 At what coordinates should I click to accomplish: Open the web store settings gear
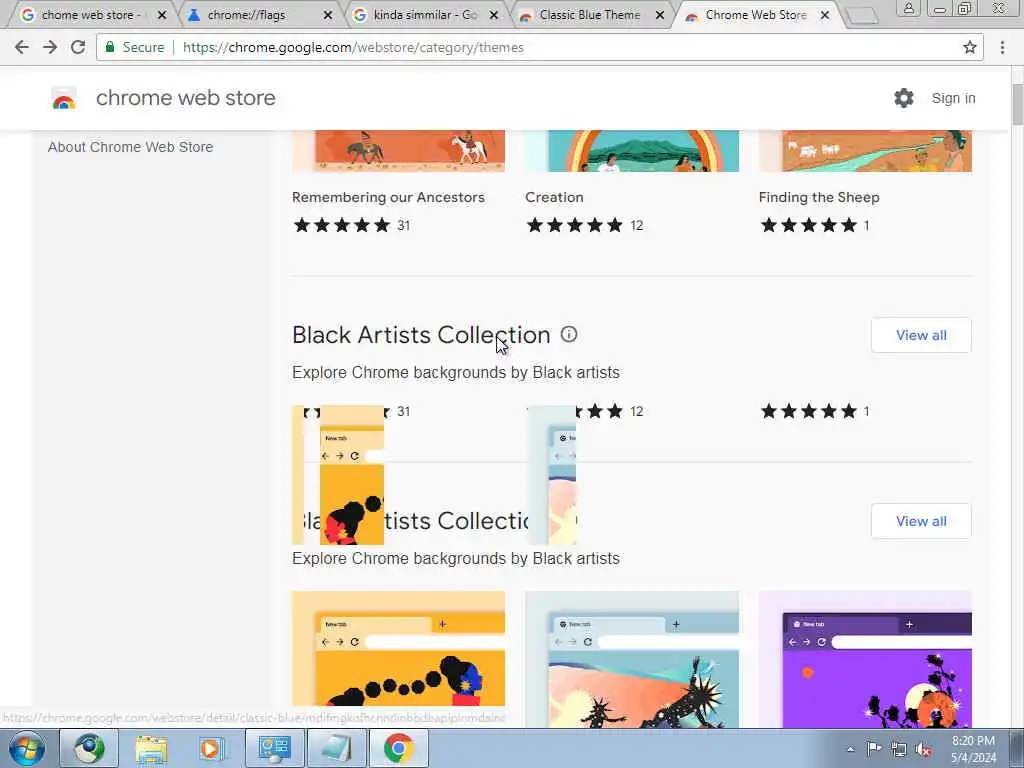click(904, 98)
